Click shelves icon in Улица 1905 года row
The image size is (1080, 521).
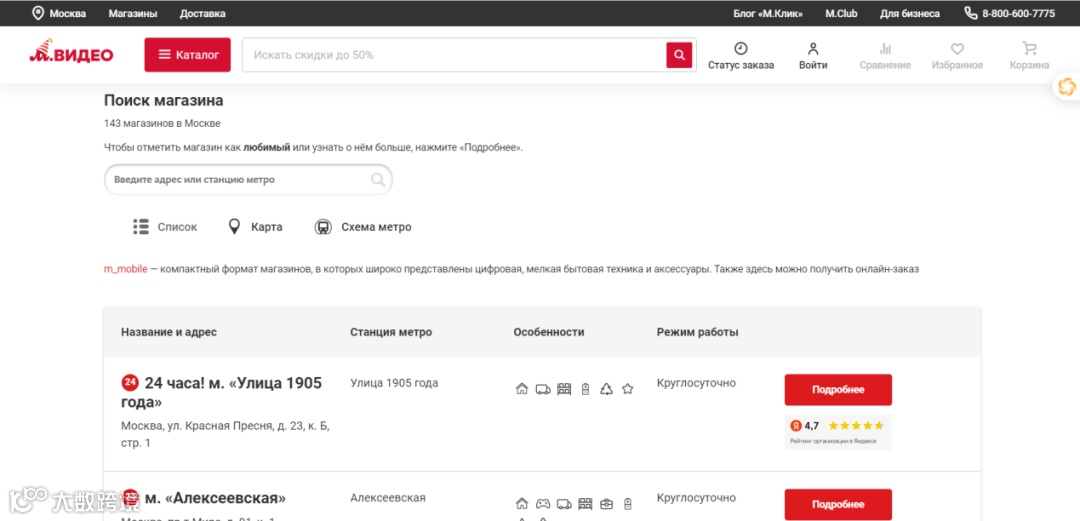coord(564,389)
